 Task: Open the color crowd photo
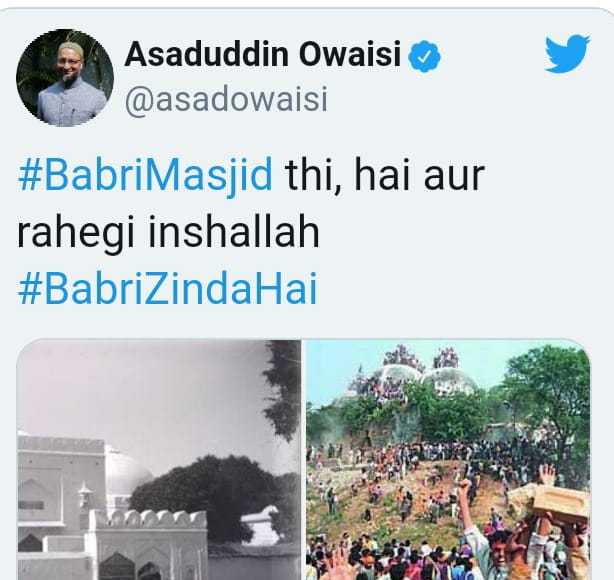click(x=448, y=460)
